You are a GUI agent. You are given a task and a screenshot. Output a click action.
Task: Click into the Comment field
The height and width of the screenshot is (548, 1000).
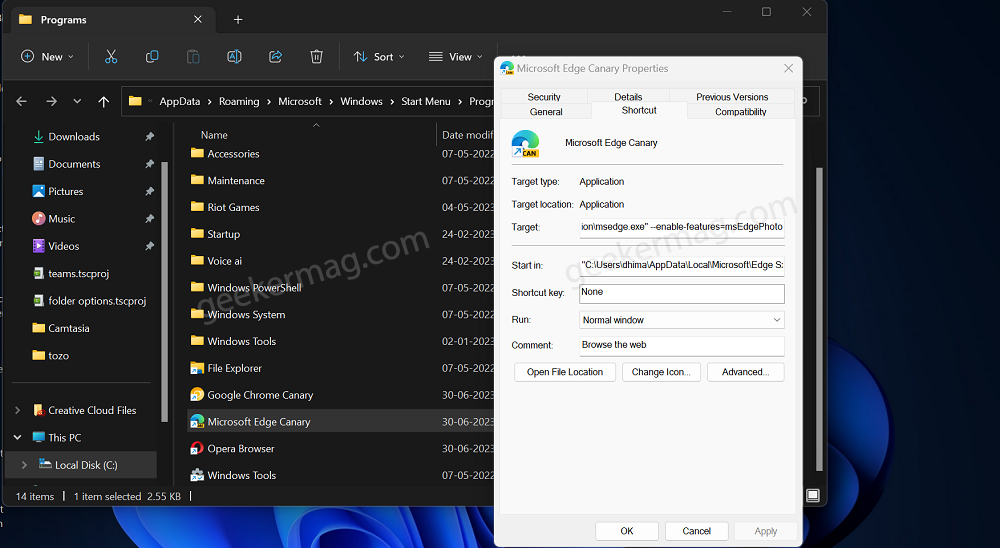tap(682, 345)
